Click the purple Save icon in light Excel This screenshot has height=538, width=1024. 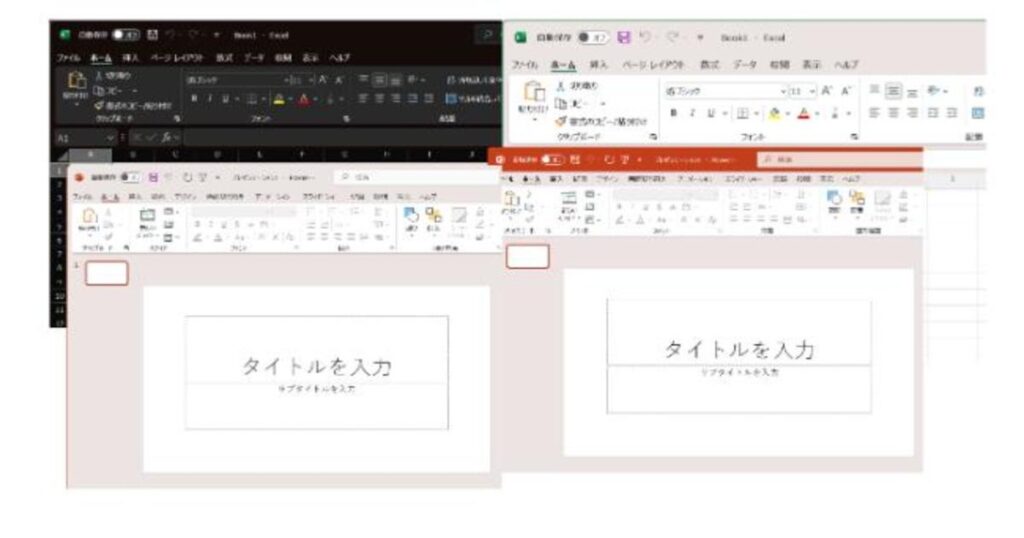click(624, 38)
